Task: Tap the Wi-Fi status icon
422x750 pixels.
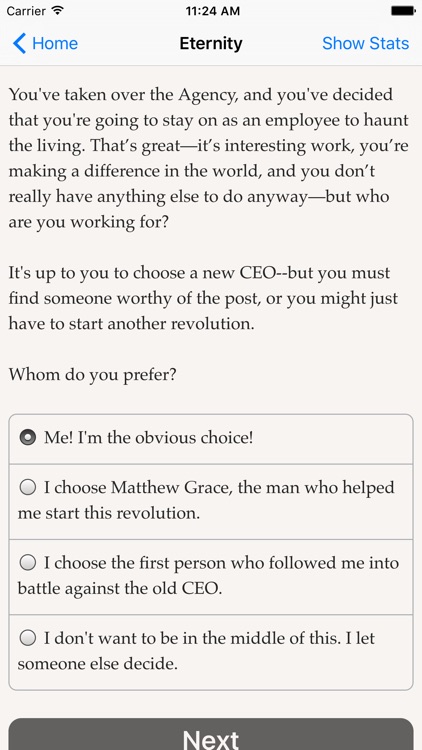Action: pos(58,11)
